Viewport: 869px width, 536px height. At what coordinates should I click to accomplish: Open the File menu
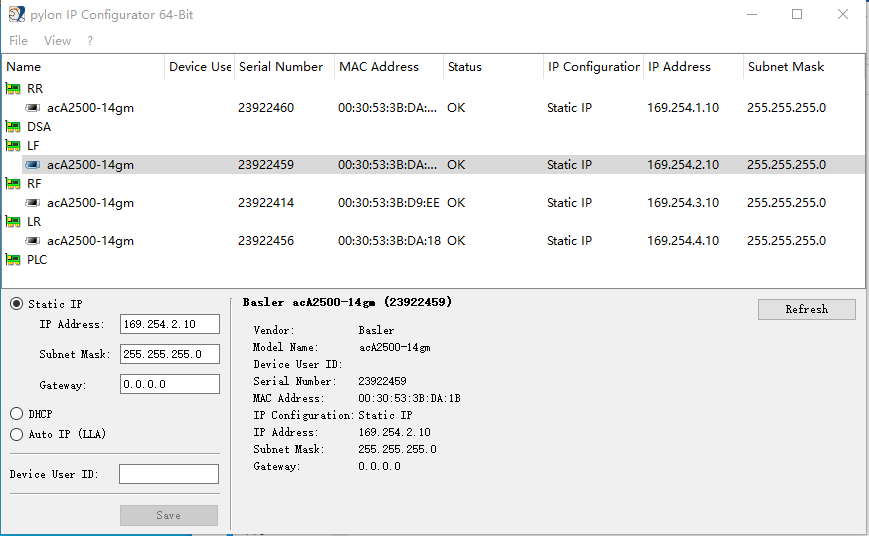tap(18, 40)
